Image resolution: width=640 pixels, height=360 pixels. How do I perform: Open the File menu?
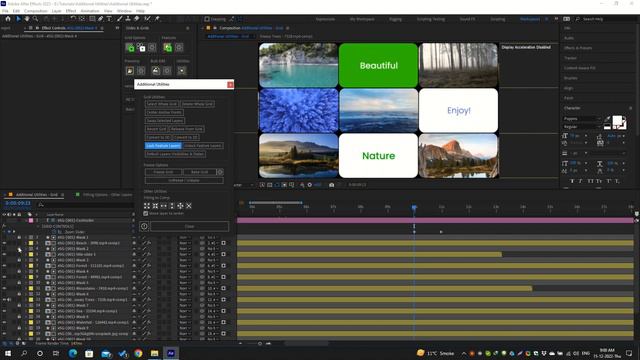(x=5, y=11)
